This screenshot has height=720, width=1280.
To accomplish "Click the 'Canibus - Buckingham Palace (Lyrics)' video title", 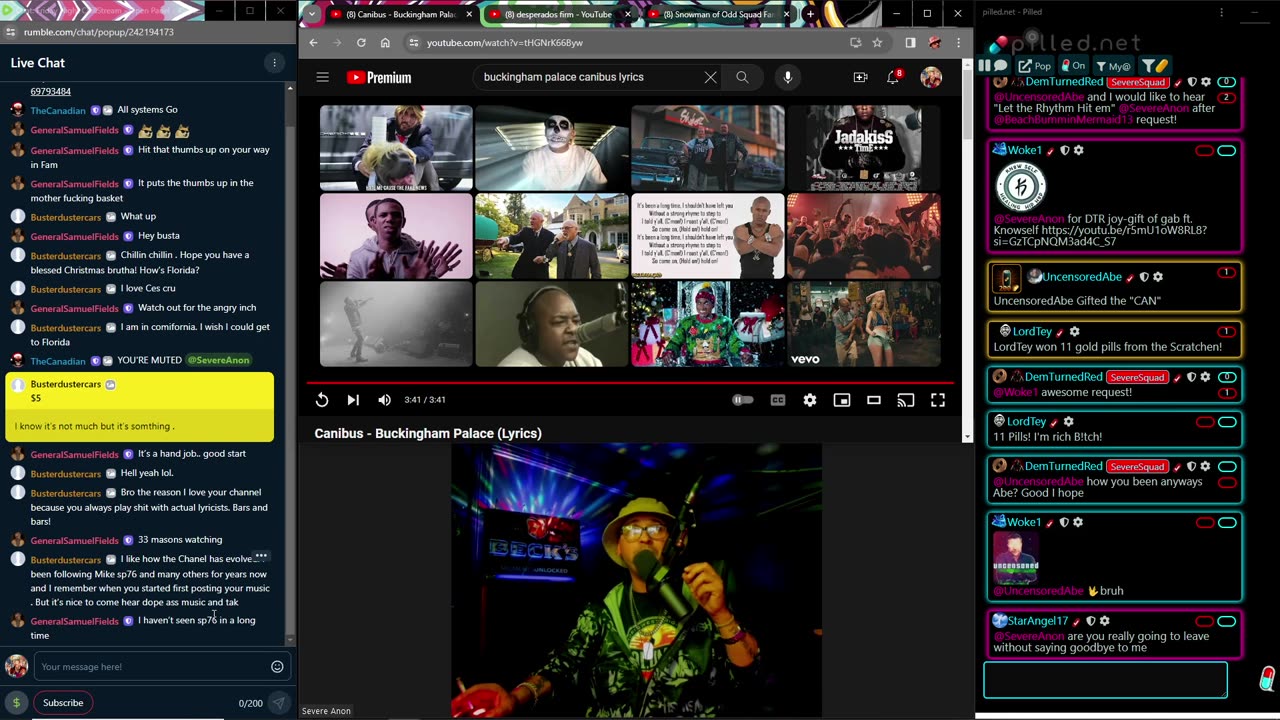I will 428,433.
